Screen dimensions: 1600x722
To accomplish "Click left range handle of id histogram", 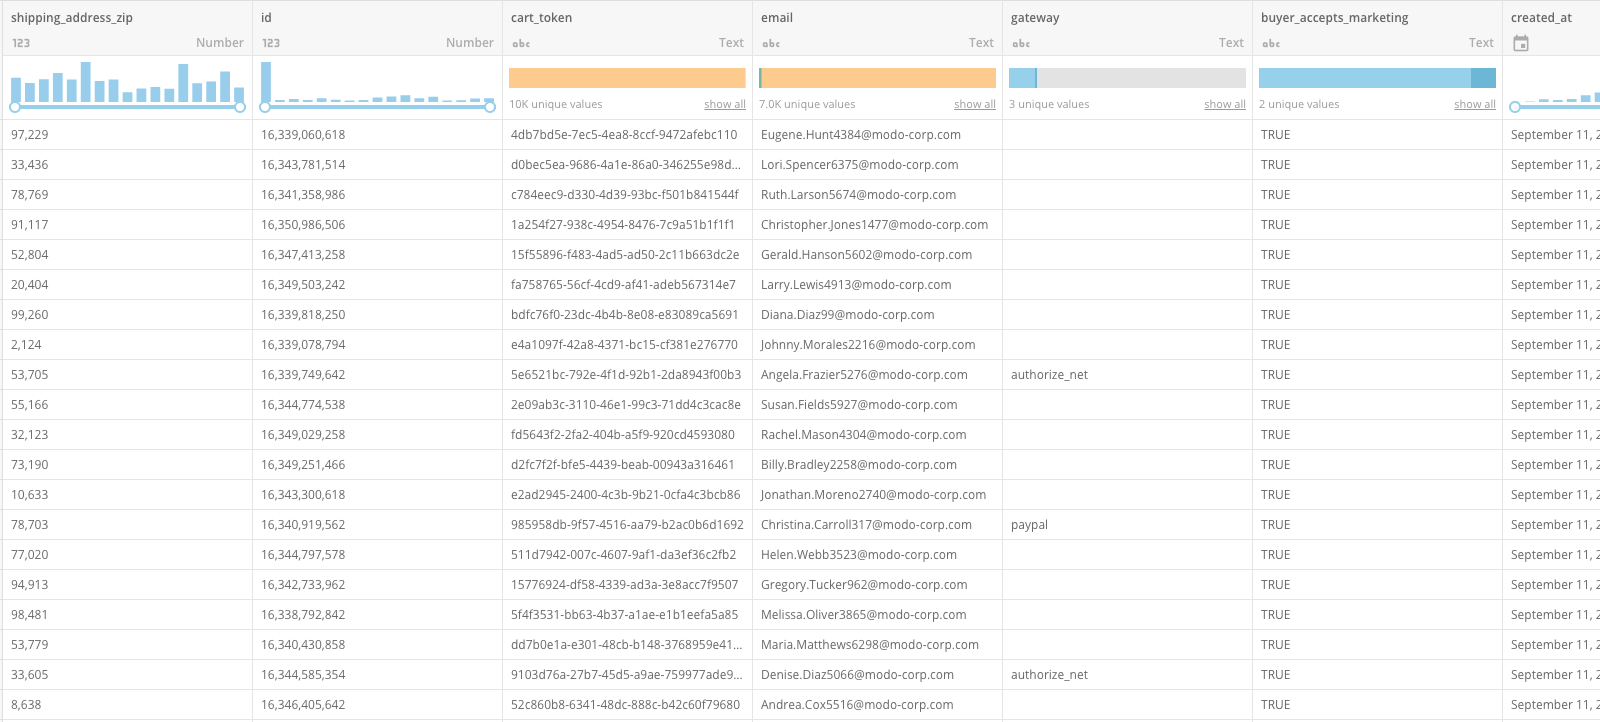I will [x=266, y=107].
